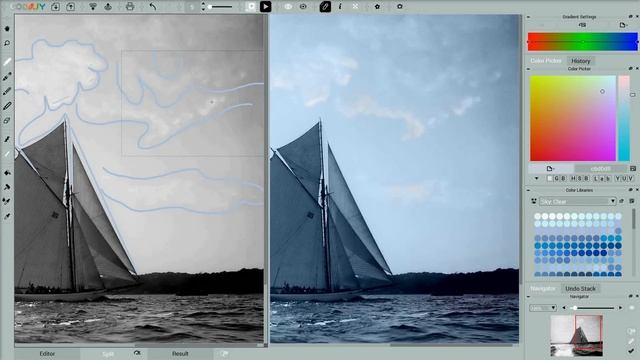Select the hammer-shaped tool in left toolbar

tap(7, 187)
